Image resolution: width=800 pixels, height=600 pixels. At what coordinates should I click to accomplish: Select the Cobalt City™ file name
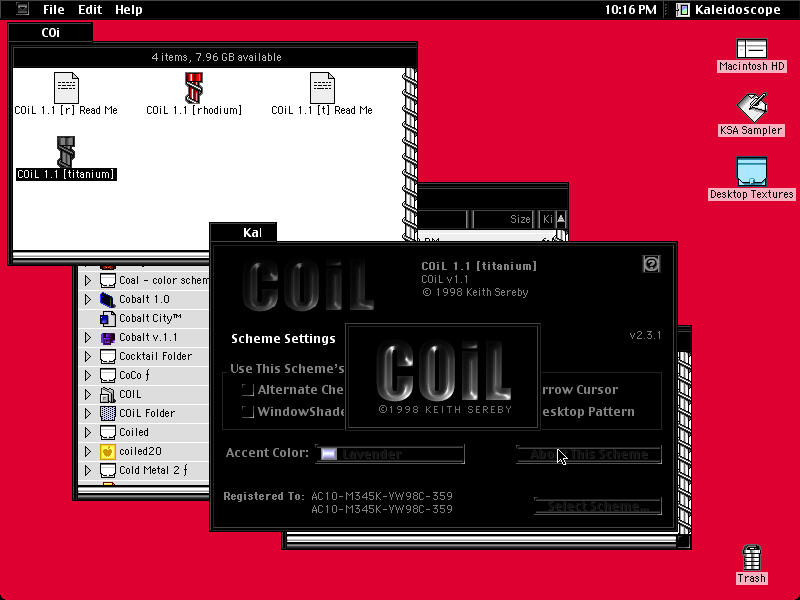[x=151, y=318]
